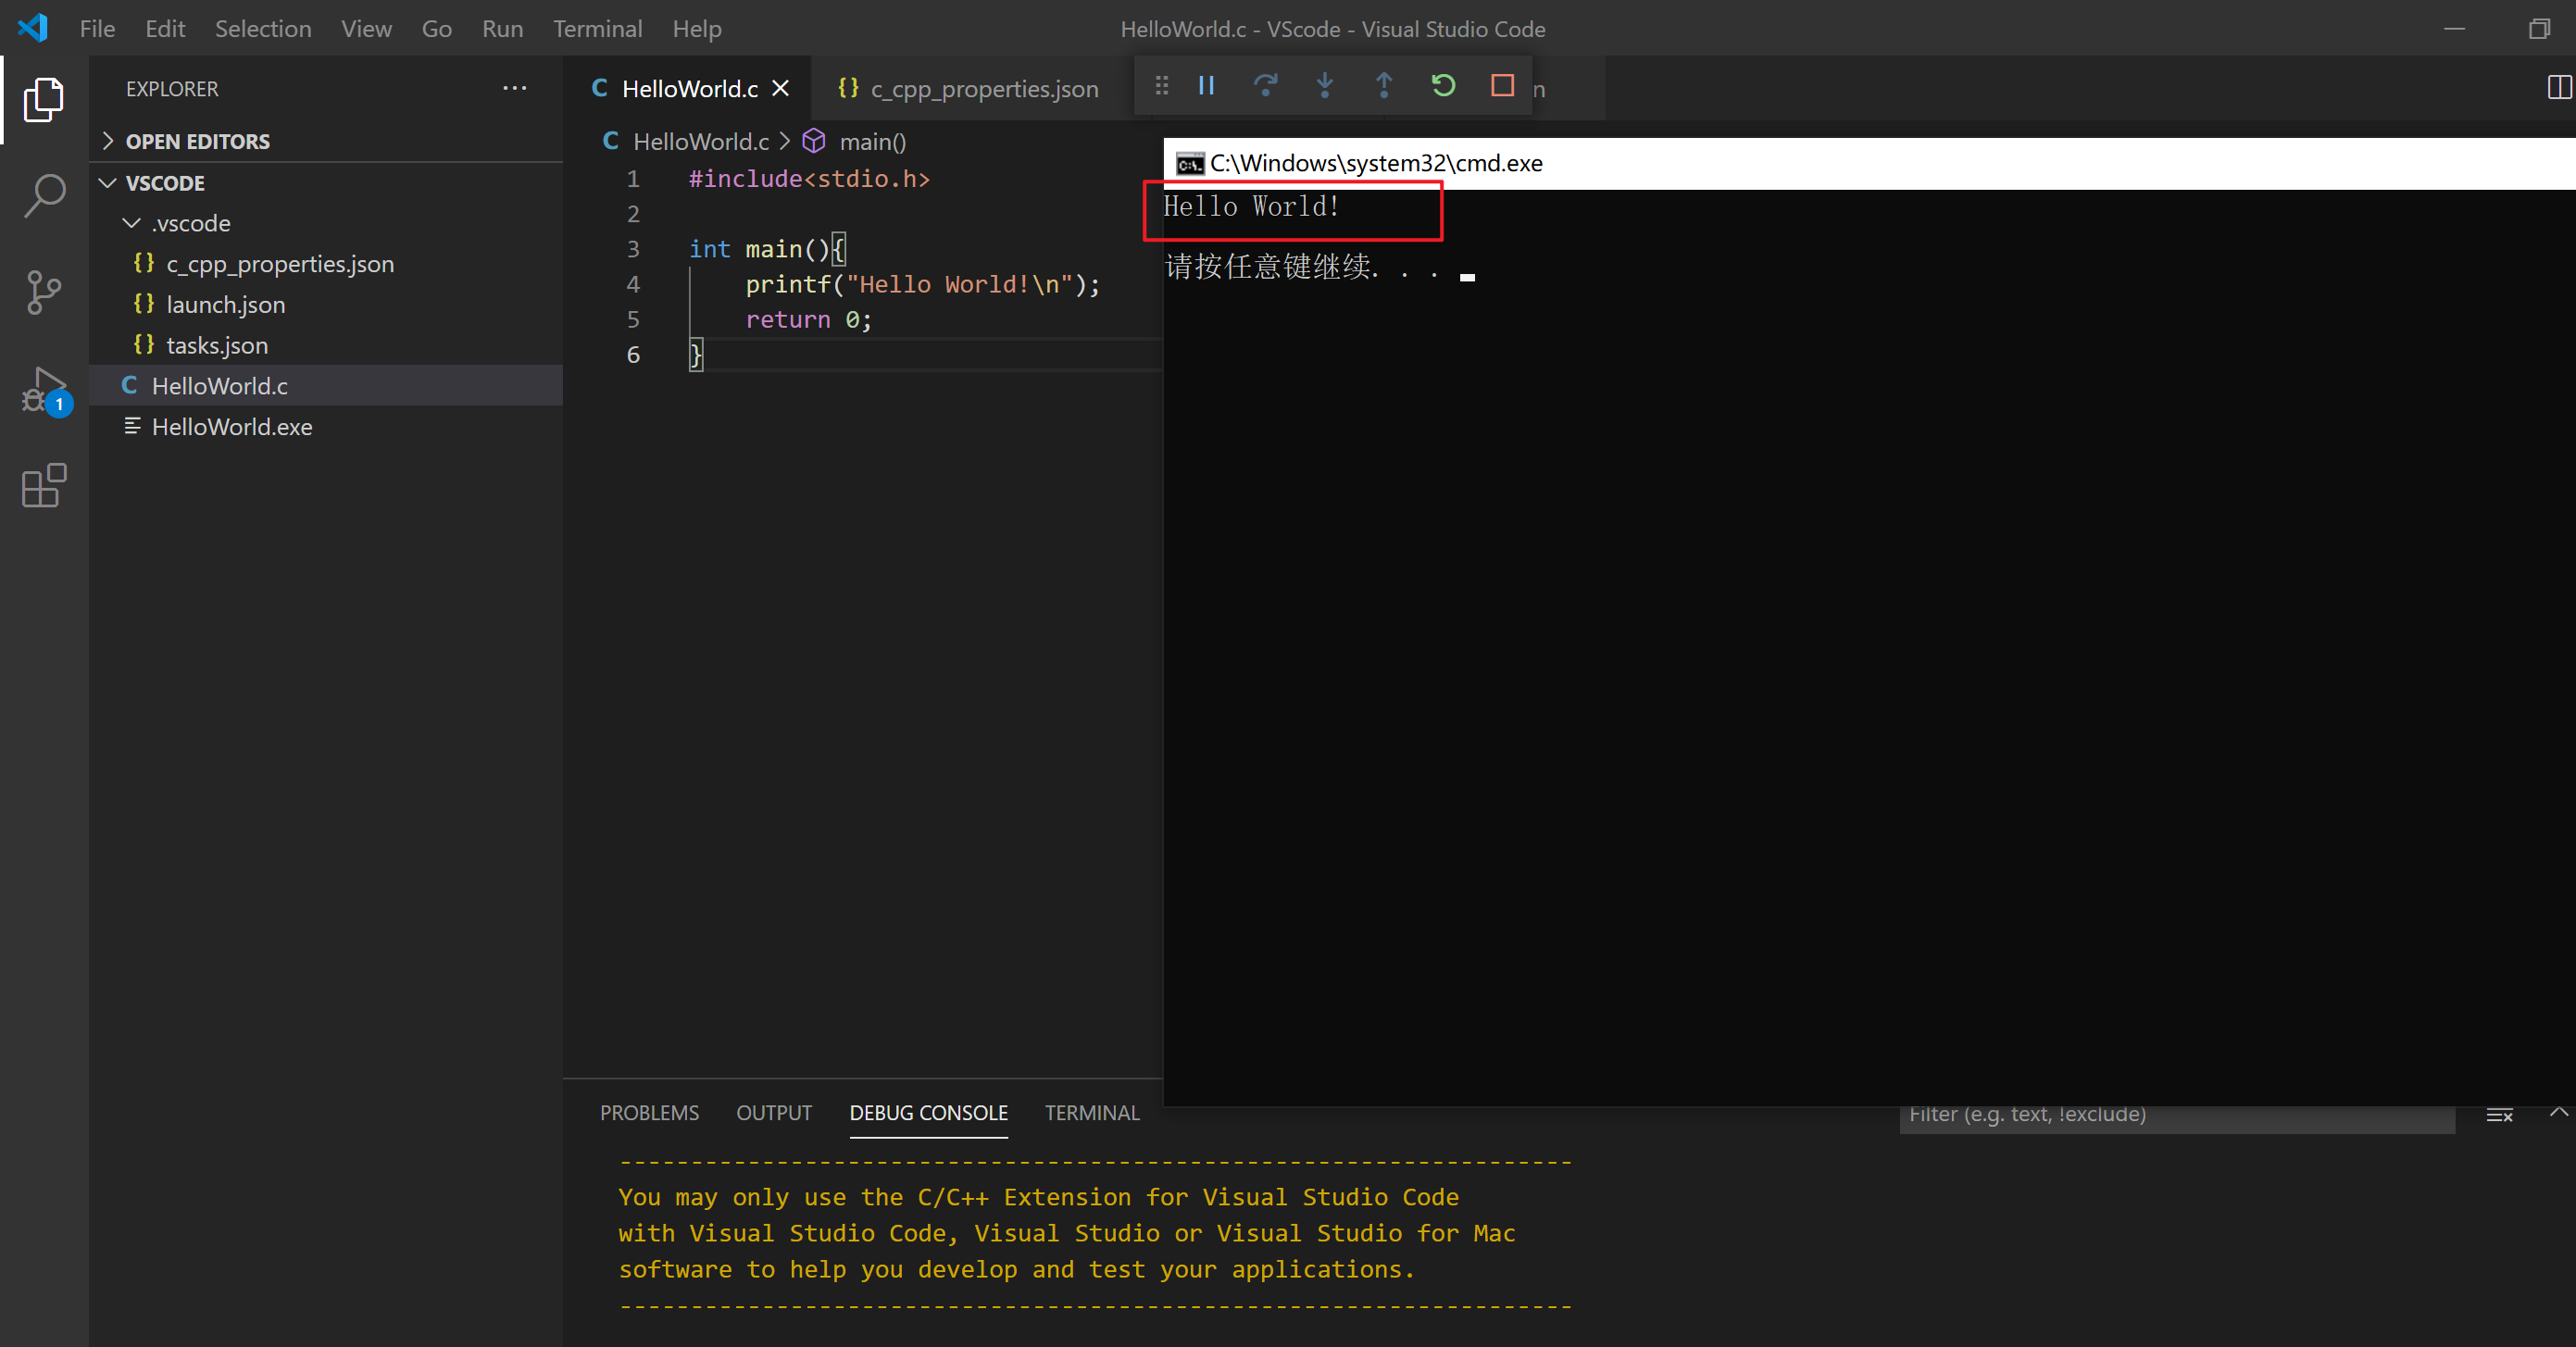
Task: Open the Source Control view
Action: click(x=43, y=292)
